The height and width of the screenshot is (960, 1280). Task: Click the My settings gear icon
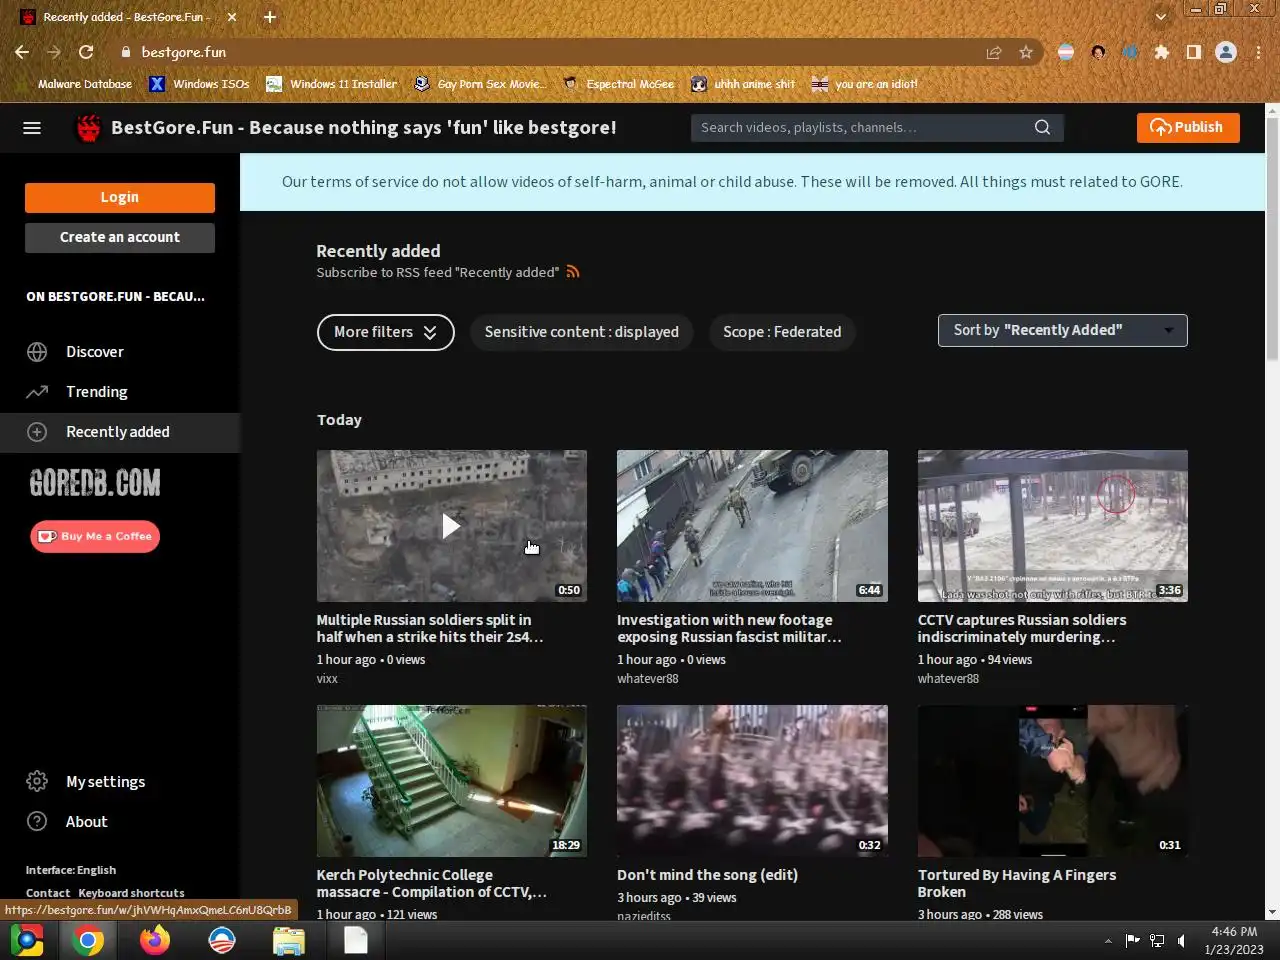(37, 782)
